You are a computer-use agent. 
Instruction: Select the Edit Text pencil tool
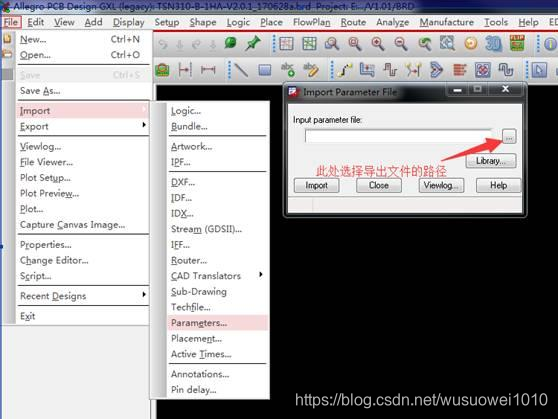(x=311, y=69)
